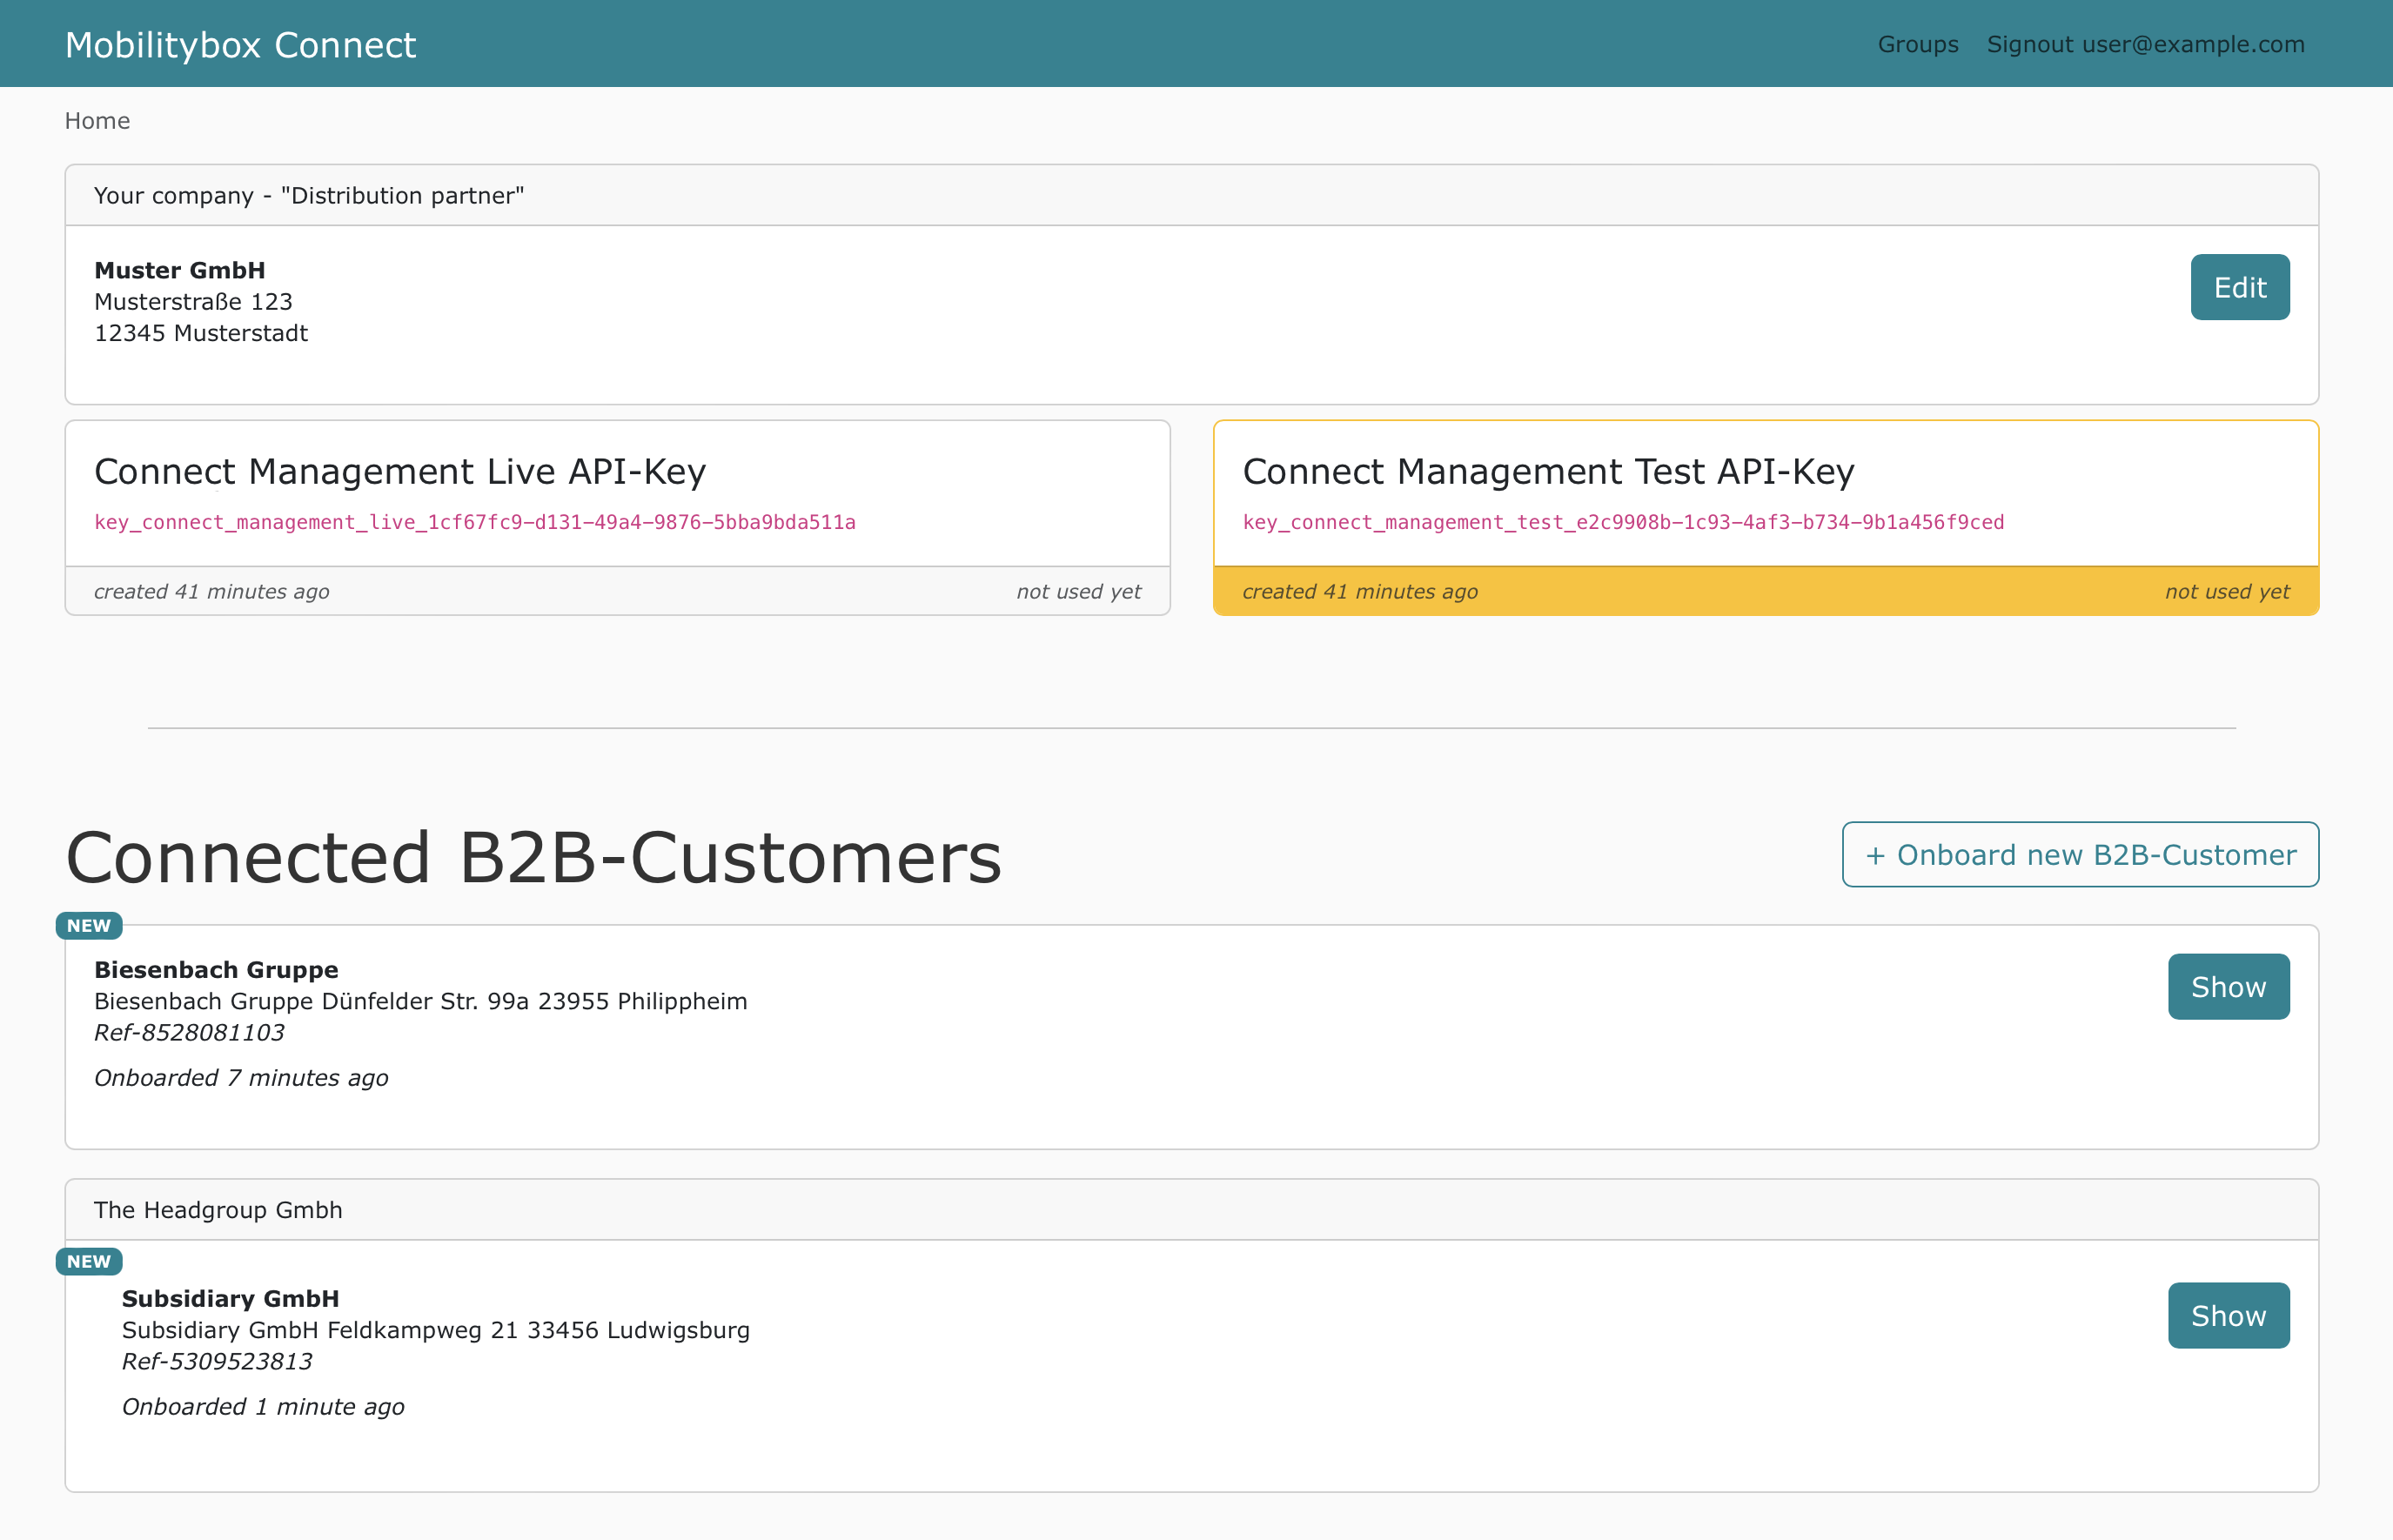Click the Your company Distribution partner header
This screenshot has height=1540, width=2393.
point(1192,195)
